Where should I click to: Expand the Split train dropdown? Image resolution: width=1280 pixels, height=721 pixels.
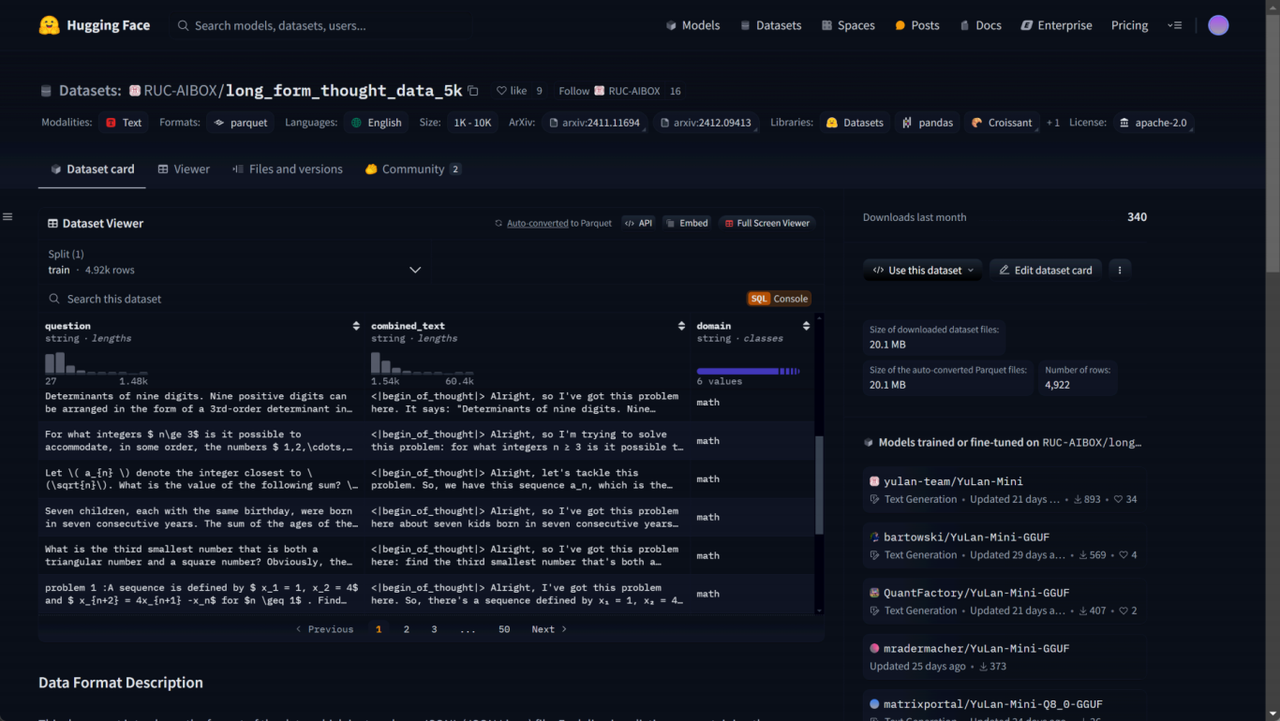235,262
